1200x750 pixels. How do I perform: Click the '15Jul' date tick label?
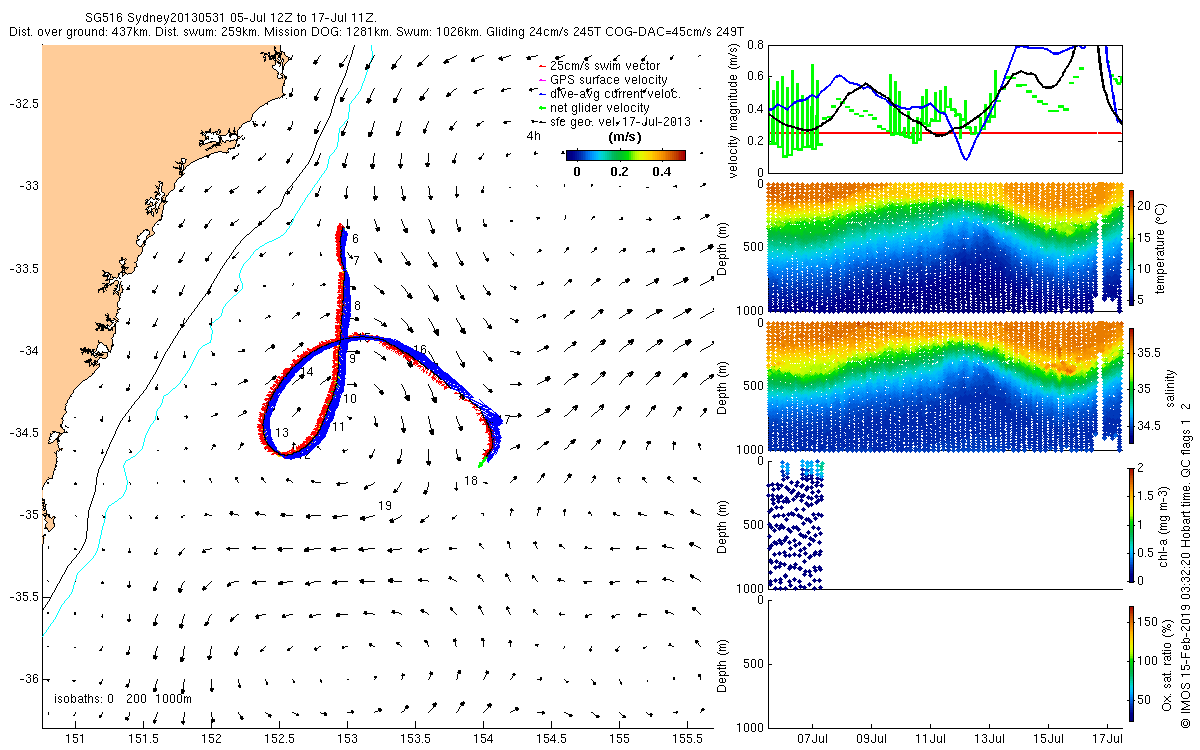pyautogui.click(x=1049, y=739)
